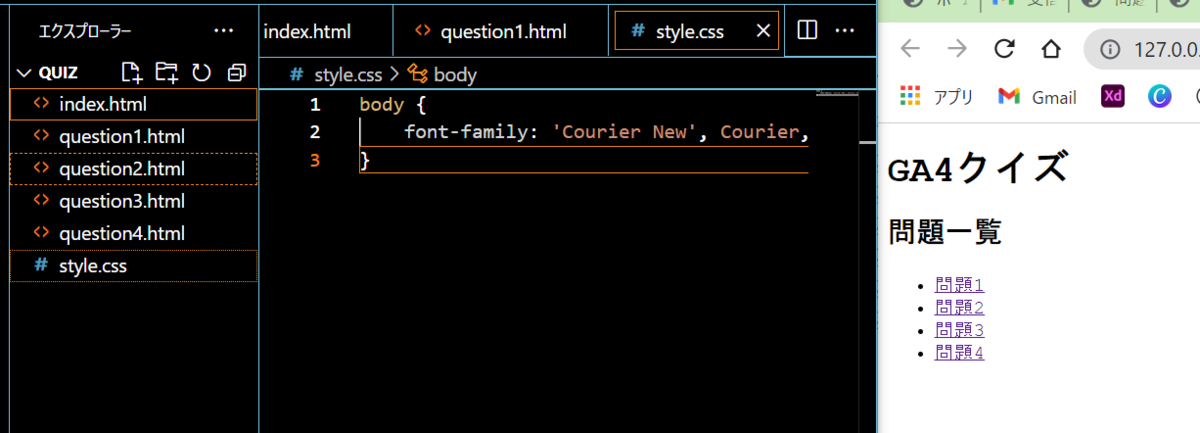Viewport: 1200px width, 433px height.
Task: Open question1.html in the file explorer
Action: 134,136
